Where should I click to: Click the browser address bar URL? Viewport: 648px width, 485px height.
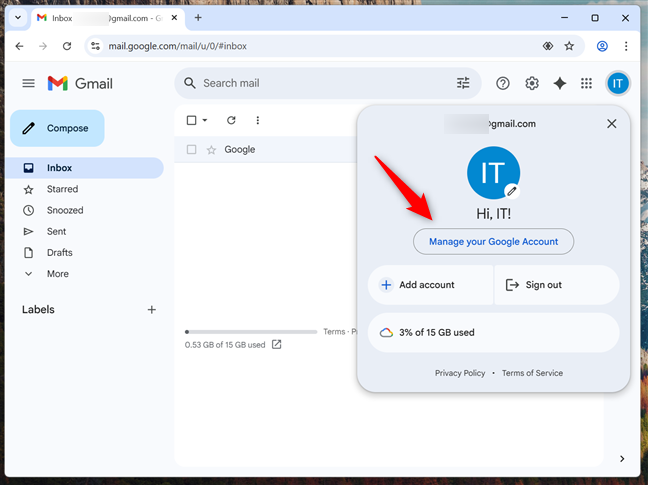177,46
